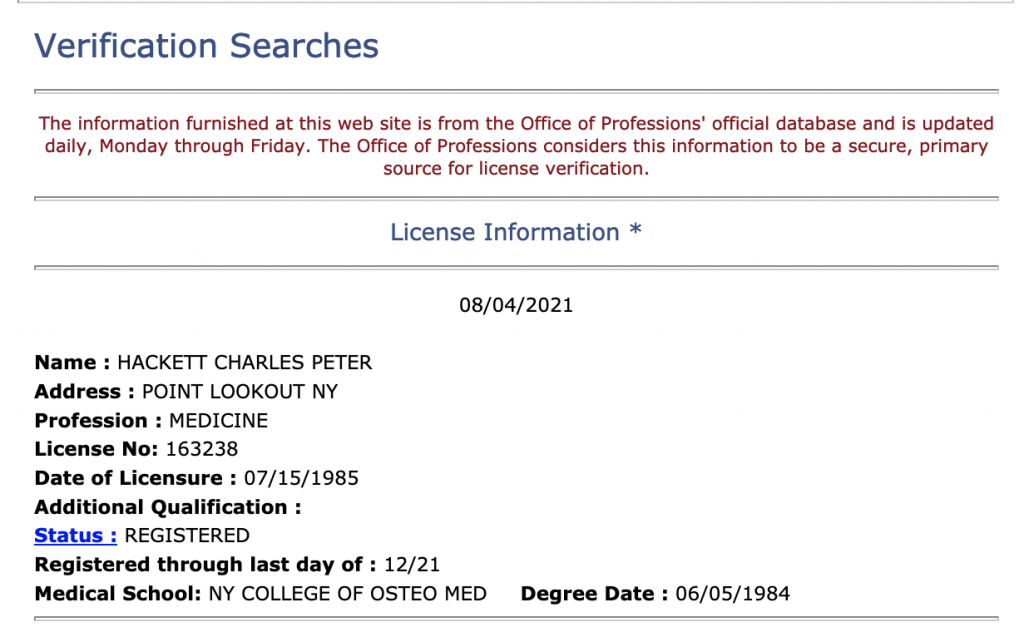Select license number 163238
1024x632 pixels.
[x=202, y=449]
